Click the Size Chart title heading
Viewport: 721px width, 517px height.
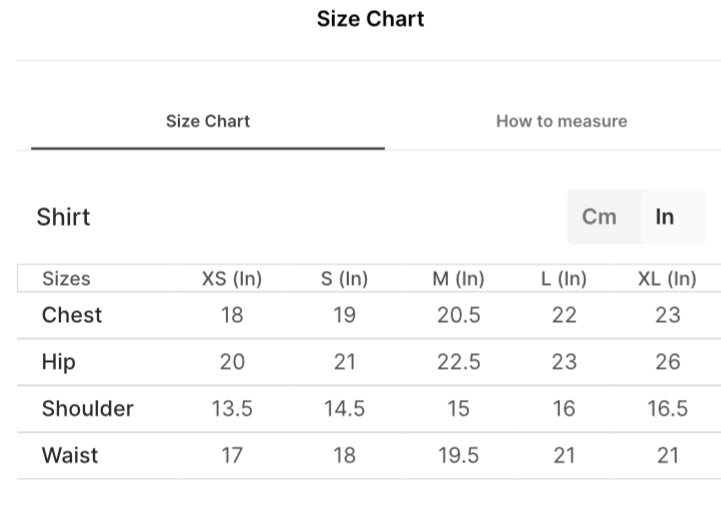click(370, 19)
